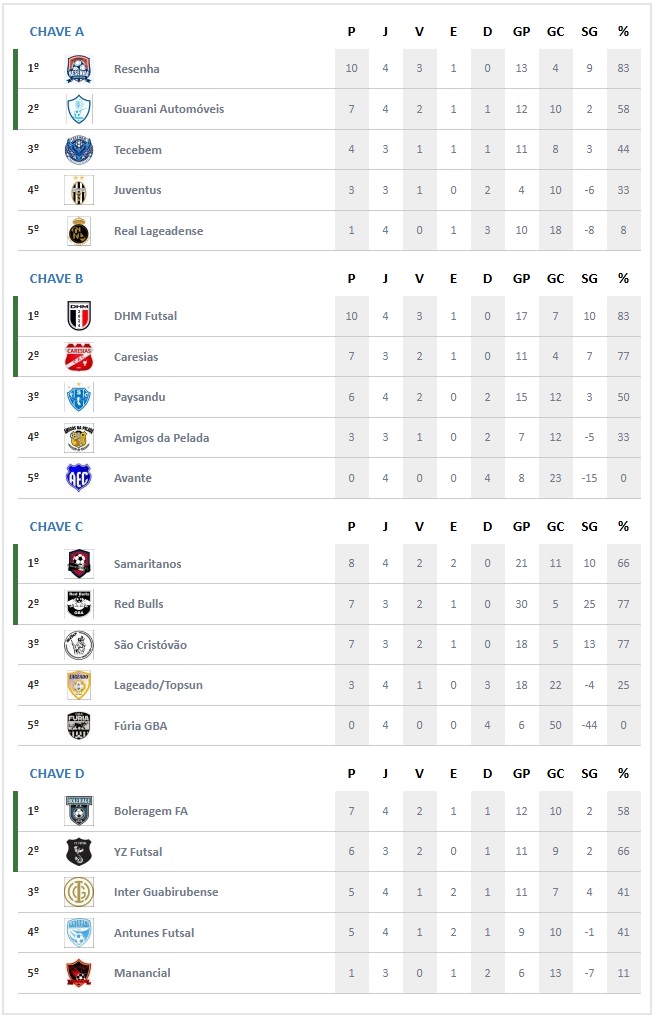Viewport: 656px width, 1020px height.
Task: Open the Tecebem team link
Action: (x=137, y=150)
